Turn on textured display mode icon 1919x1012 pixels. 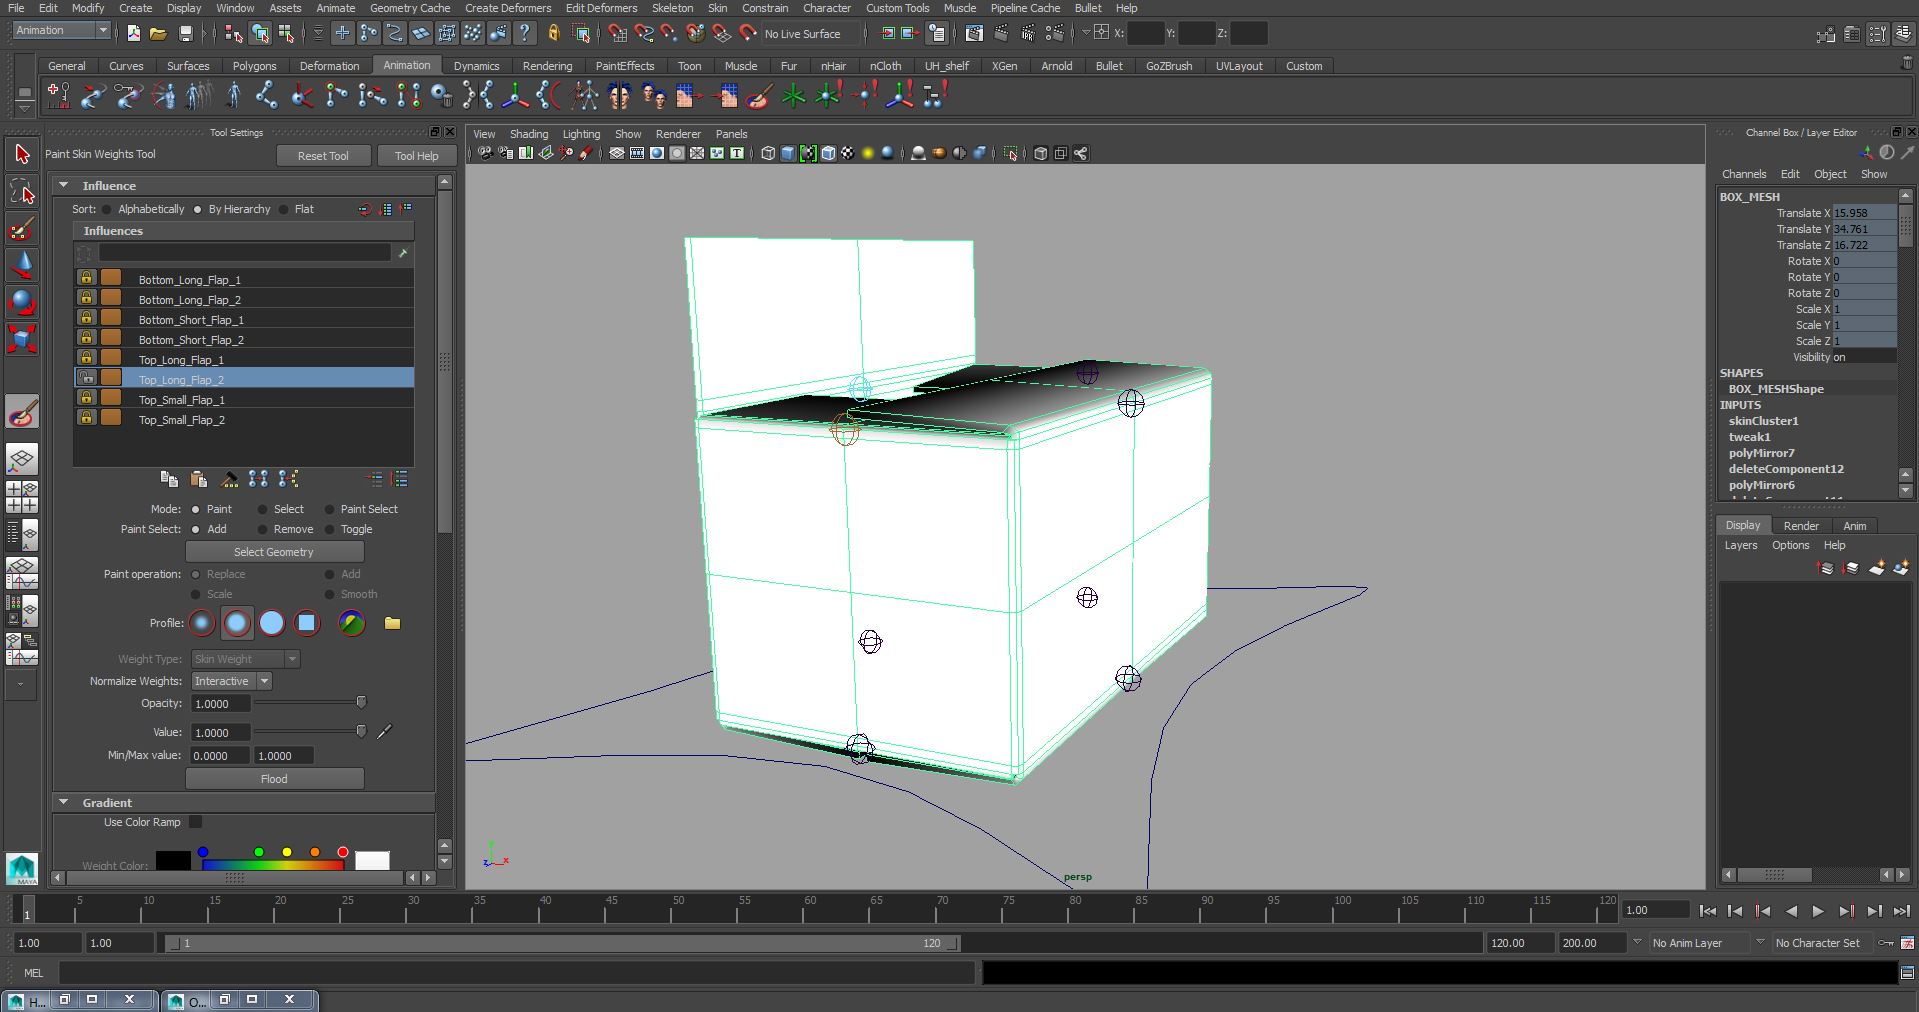click(828, 153)
